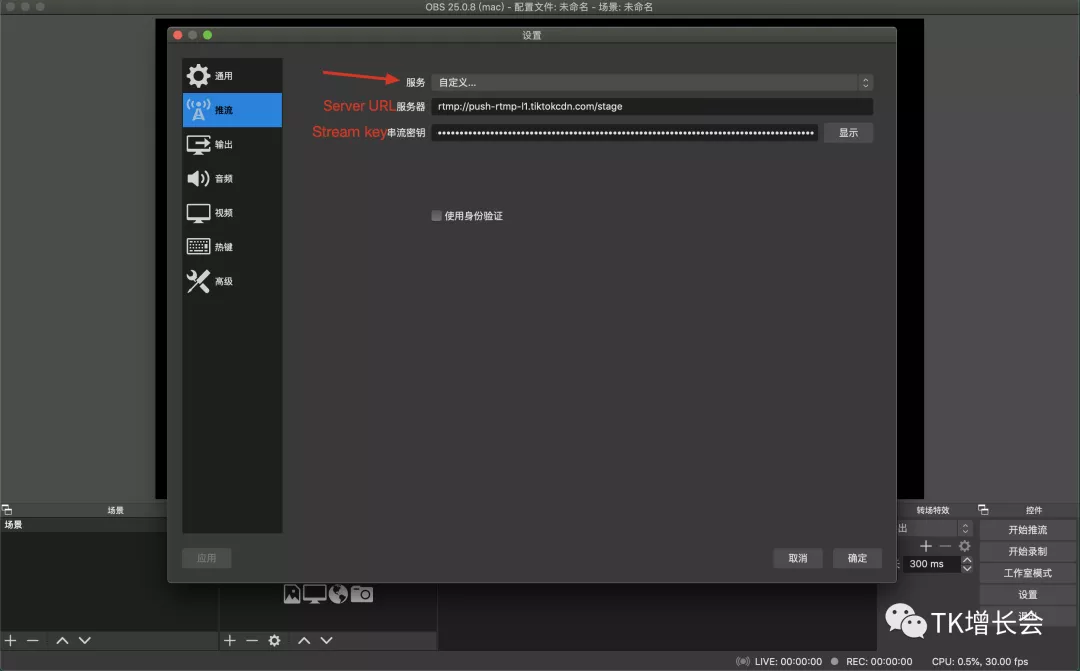Increase the transition duration with the up stepper
The width and height of the screenshot is (1080, 671).
[x=967, y=560]
